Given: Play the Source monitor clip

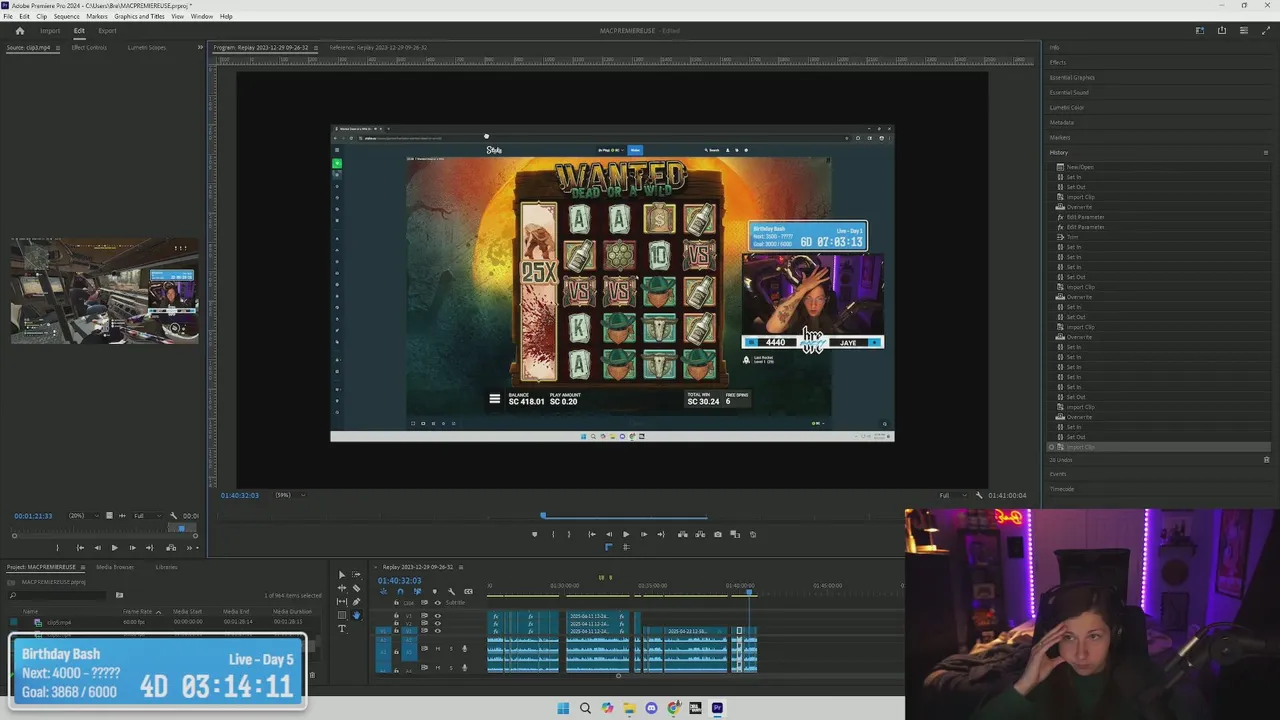Looking at the screenshot, I should coord(114,548).
